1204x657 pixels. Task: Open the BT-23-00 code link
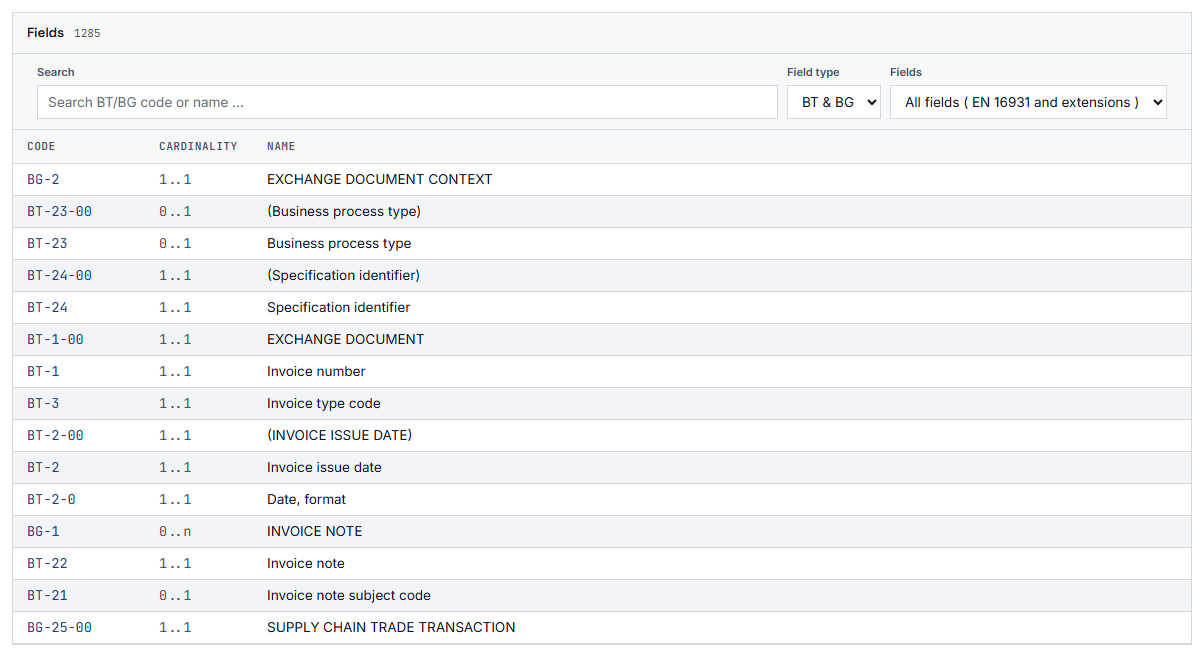(59, 211)
